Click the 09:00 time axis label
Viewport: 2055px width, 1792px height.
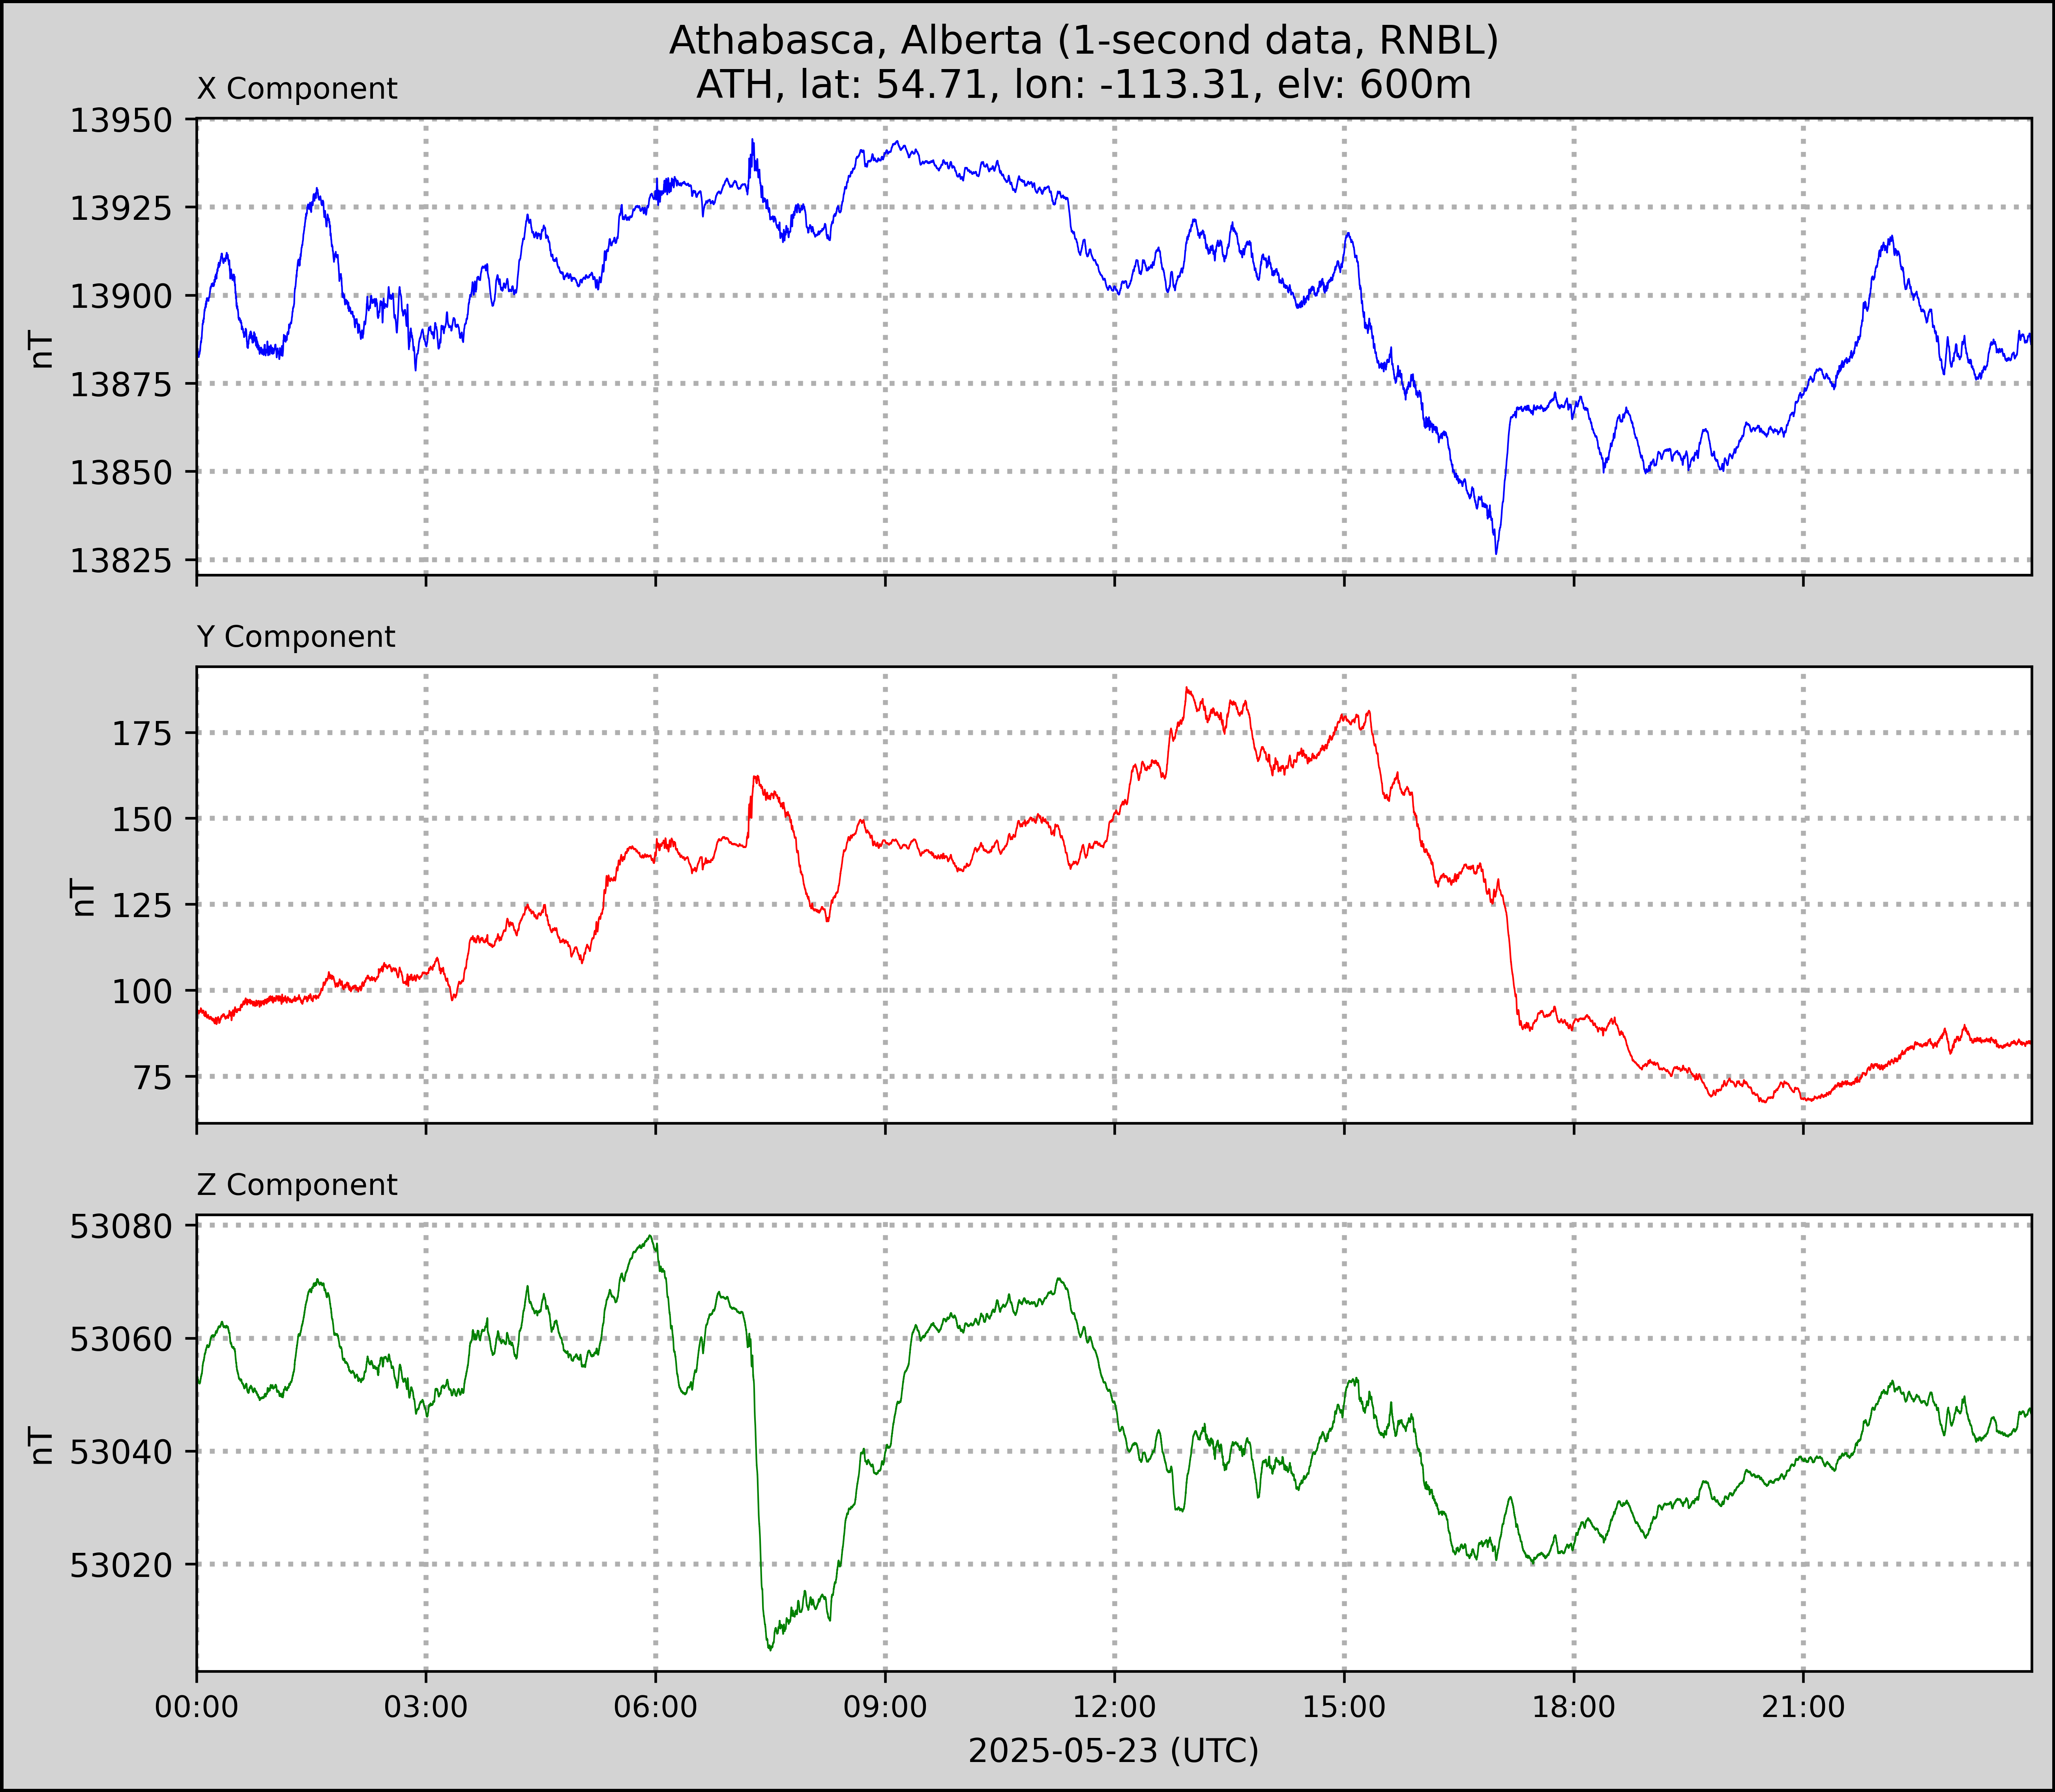pos(885,1707)
